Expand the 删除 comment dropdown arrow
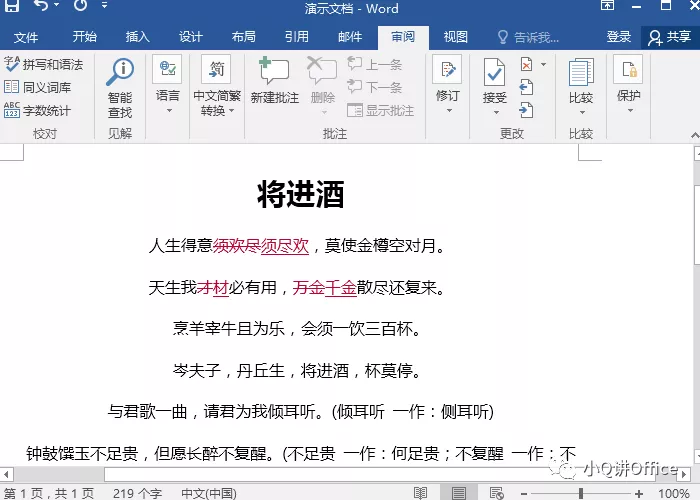The width and height of the screenshot is (700, 500). [324, 112]
